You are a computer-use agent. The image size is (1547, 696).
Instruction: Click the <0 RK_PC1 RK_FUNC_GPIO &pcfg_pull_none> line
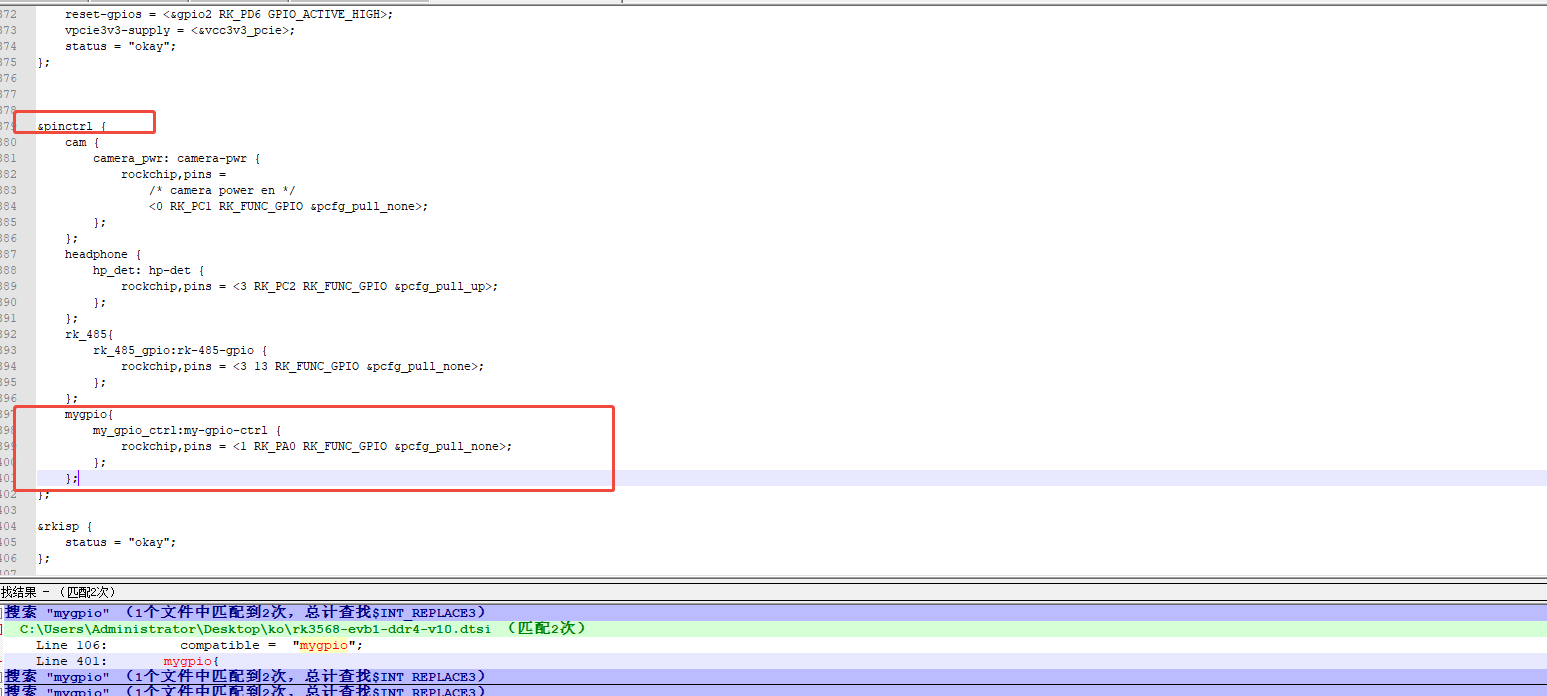(289, 206)
